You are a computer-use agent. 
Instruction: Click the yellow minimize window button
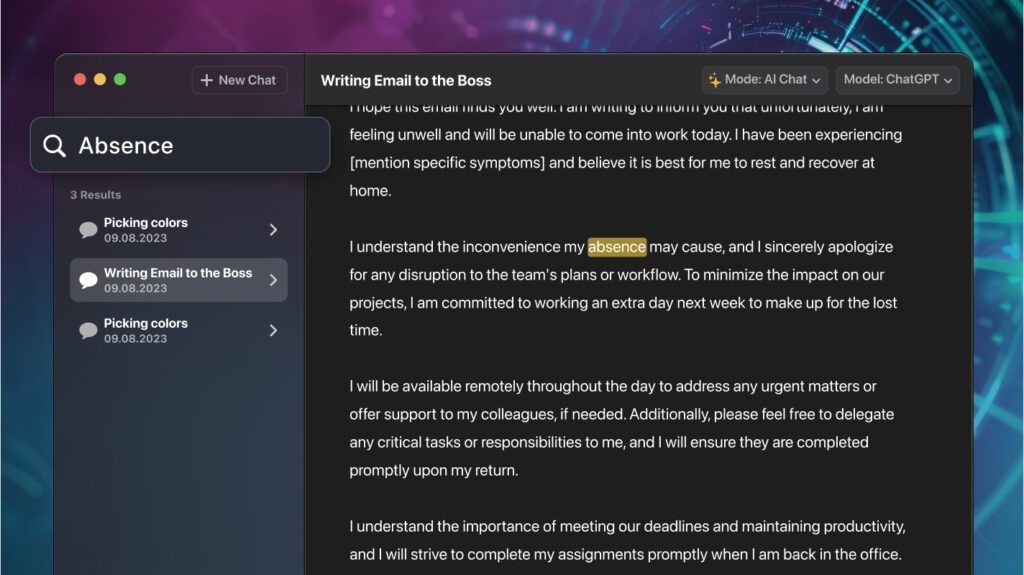tap(100, 79)
